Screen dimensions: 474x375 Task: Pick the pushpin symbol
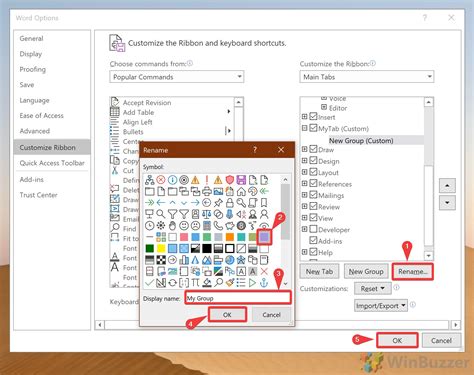coord(218,203)
